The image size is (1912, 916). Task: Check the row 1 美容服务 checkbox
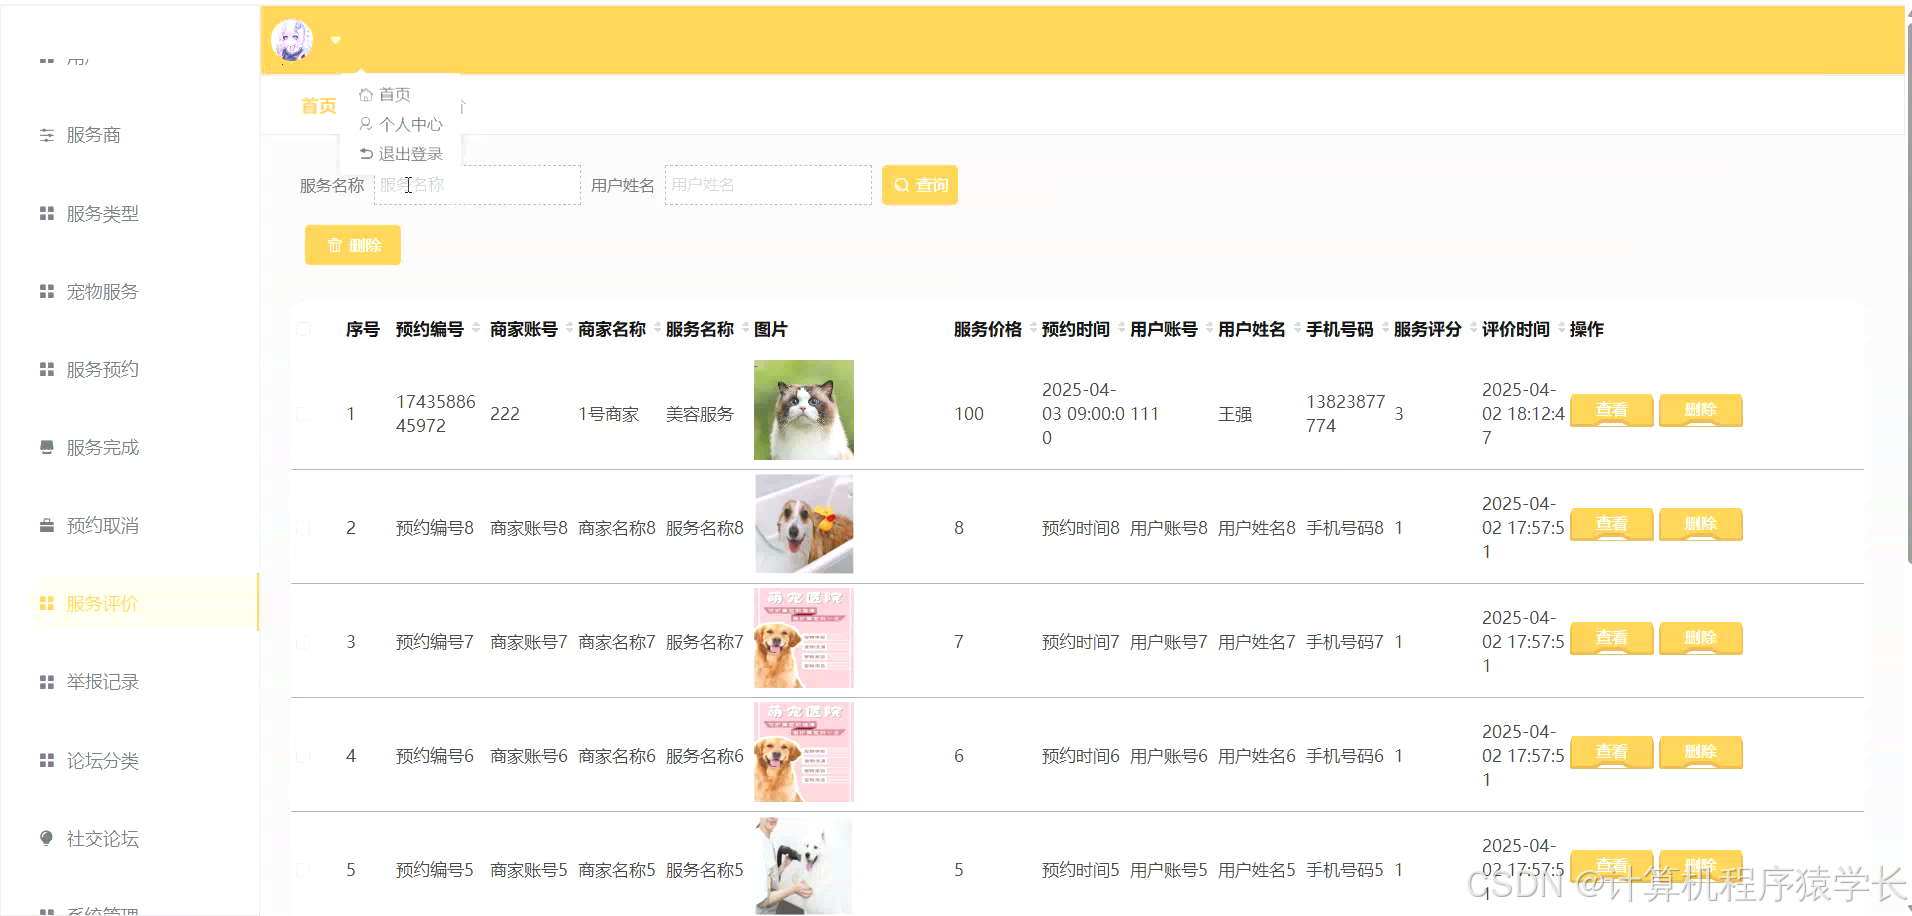[x=304, y=414]
